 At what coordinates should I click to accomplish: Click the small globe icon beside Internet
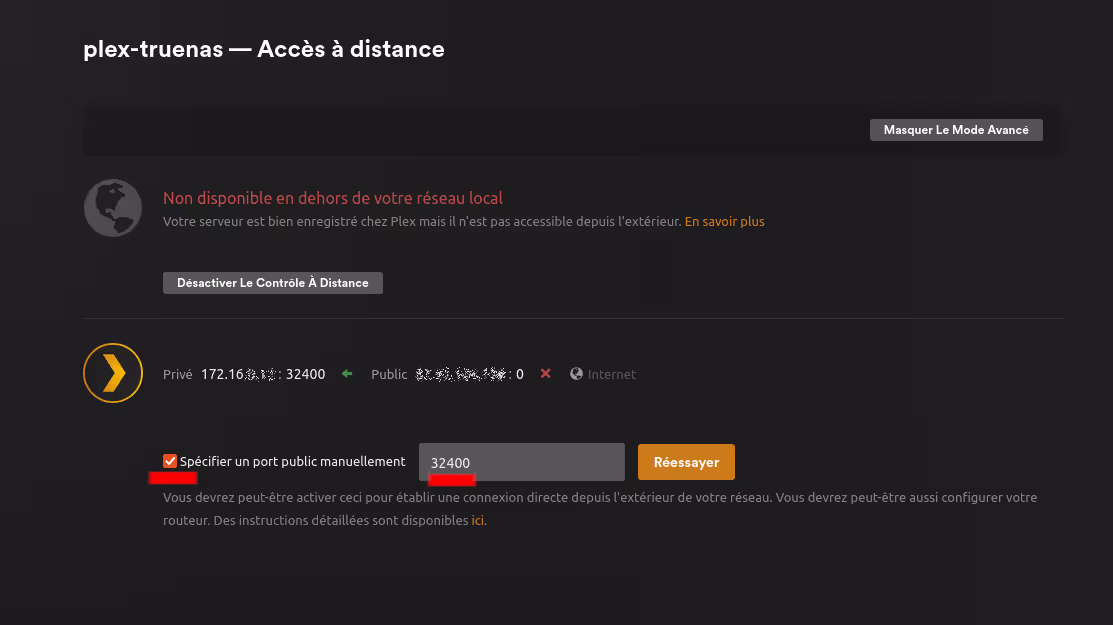[x=576, y=374]
